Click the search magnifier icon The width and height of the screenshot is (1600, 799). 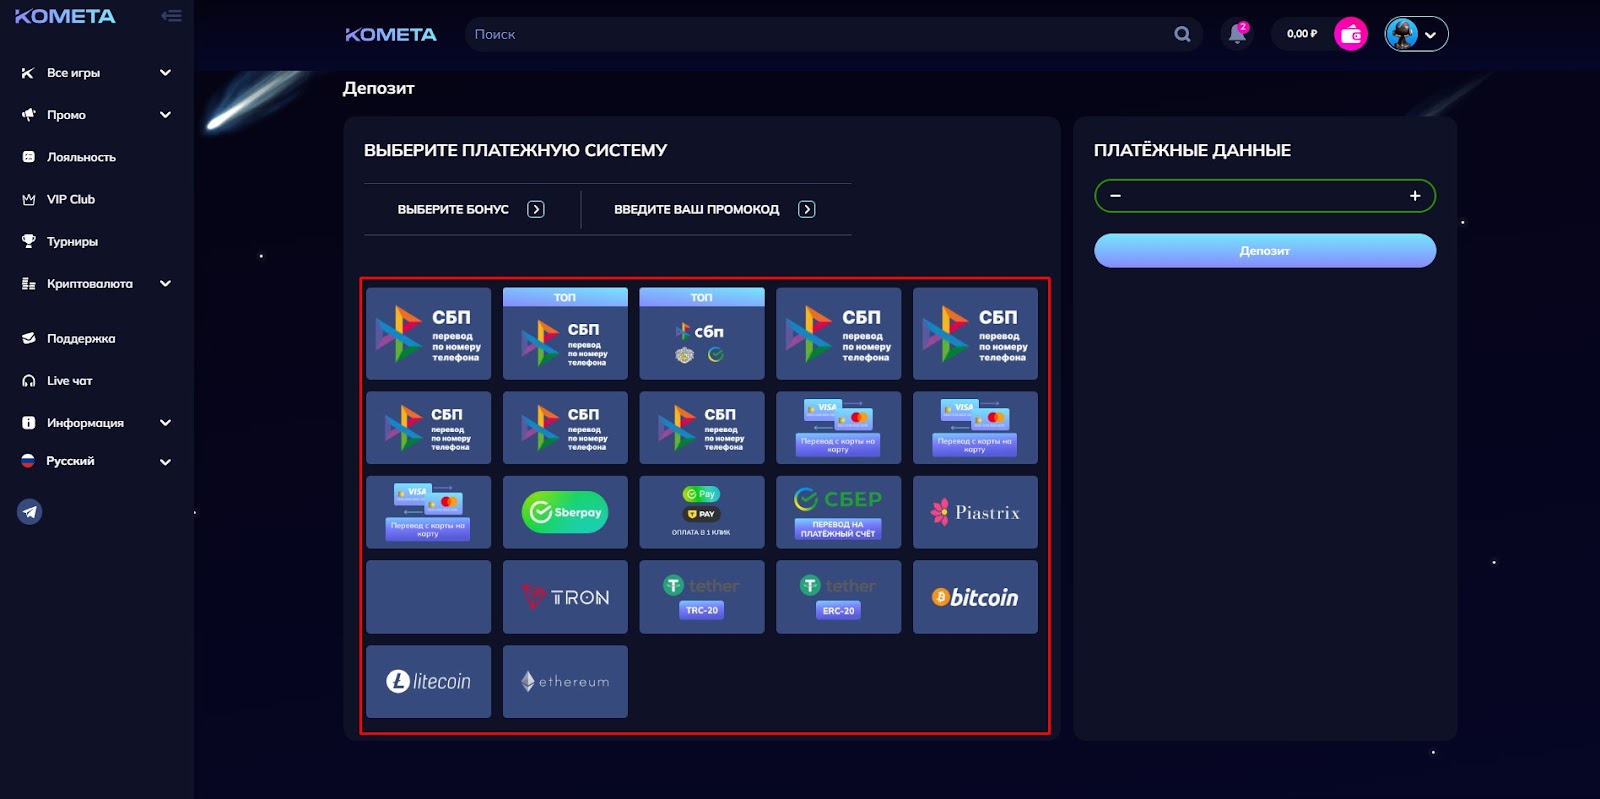coord(1182,34)
